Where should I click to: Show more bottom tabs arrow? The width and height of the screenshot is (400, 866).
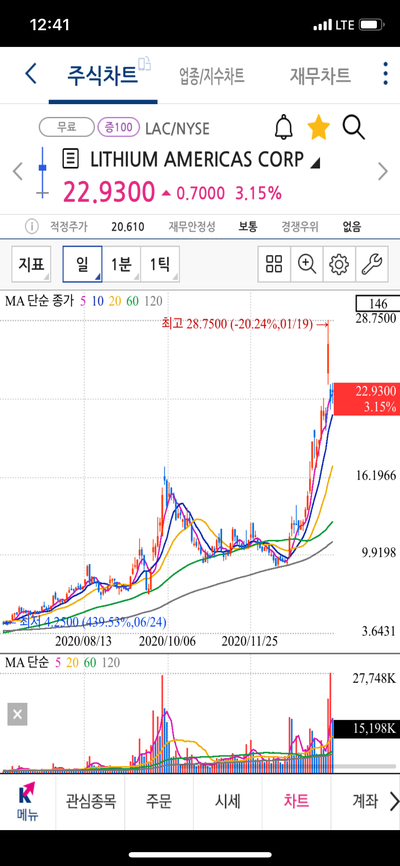(x=393, y=801)
